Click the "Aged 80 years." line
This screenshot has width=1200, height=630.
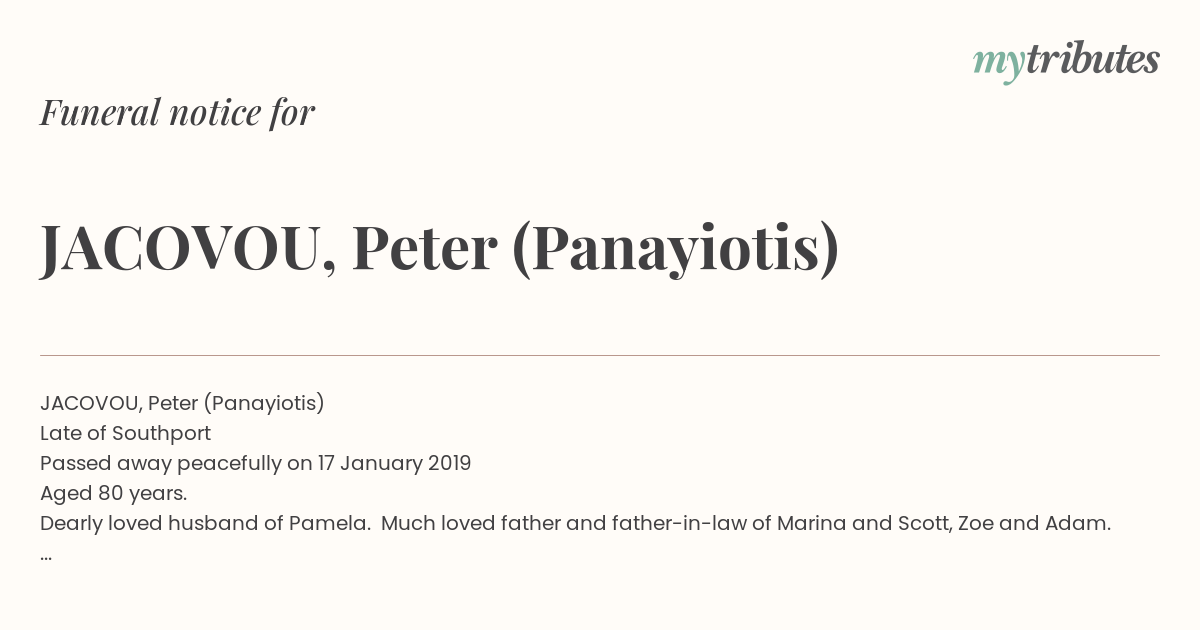(x=114, y=493)
